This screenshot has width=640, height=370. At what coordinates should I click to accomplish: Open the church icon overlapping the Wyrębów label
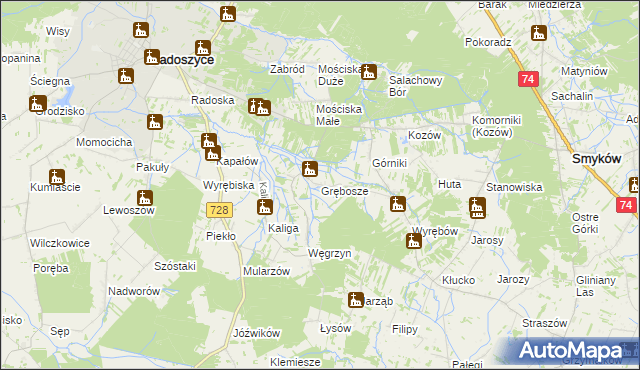[x=413, y=241]
